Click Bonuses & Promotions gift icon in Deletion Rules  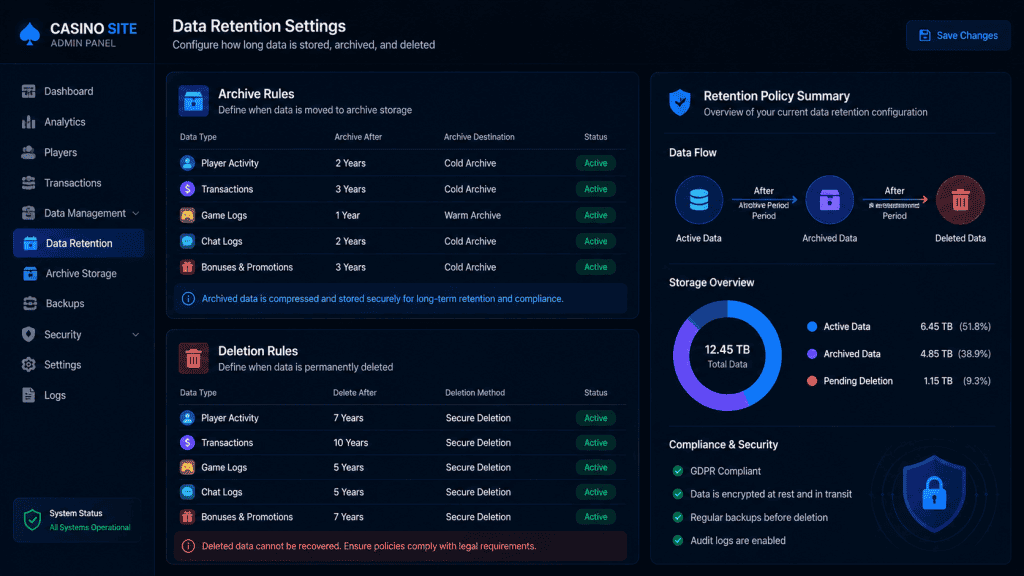[187, 517]
